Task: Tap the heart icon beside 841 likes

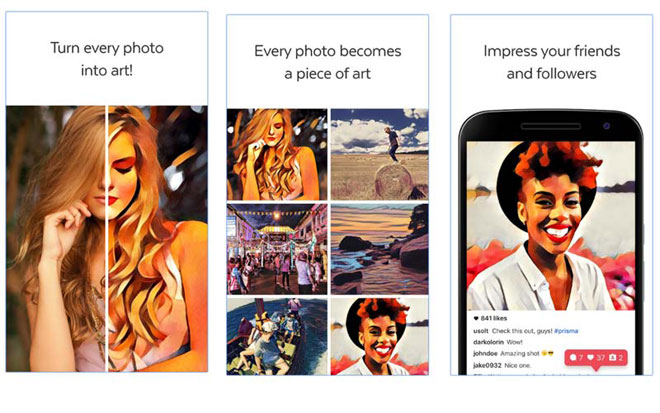Action: 476,318
